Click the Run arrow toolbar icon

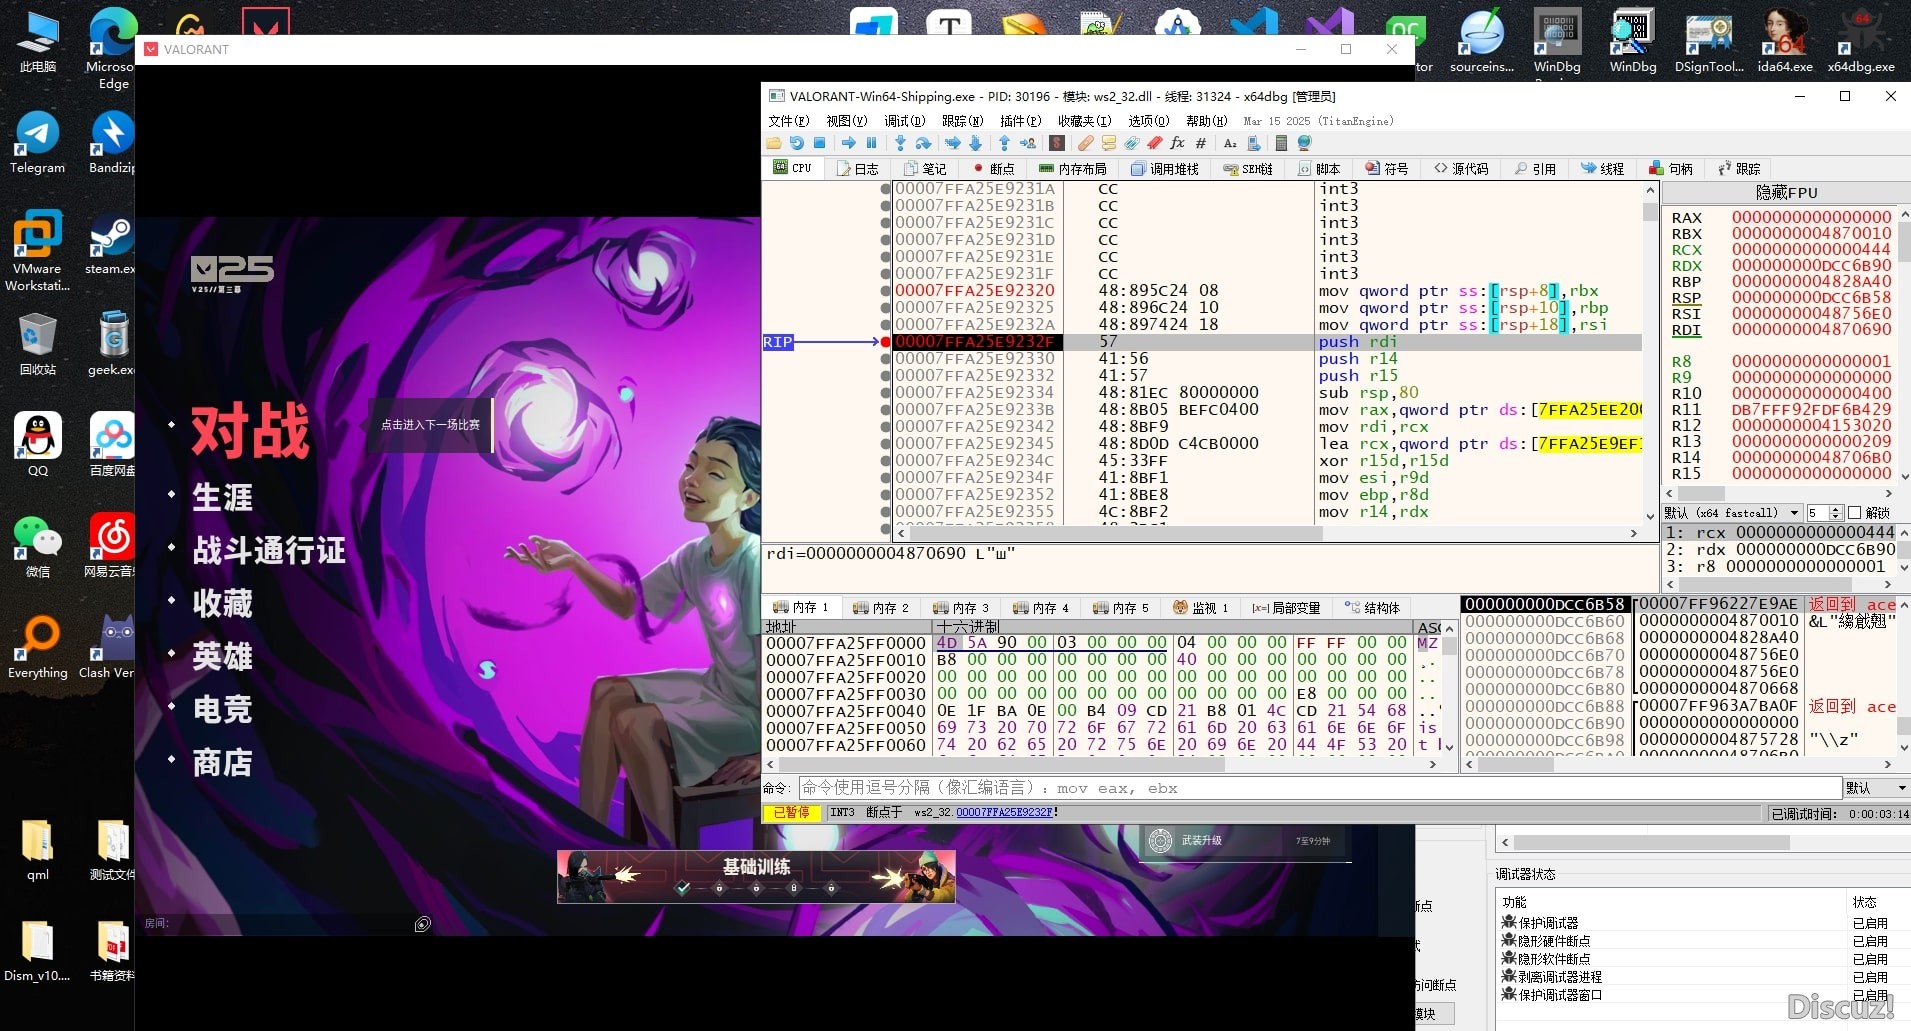tap(848, 144)
